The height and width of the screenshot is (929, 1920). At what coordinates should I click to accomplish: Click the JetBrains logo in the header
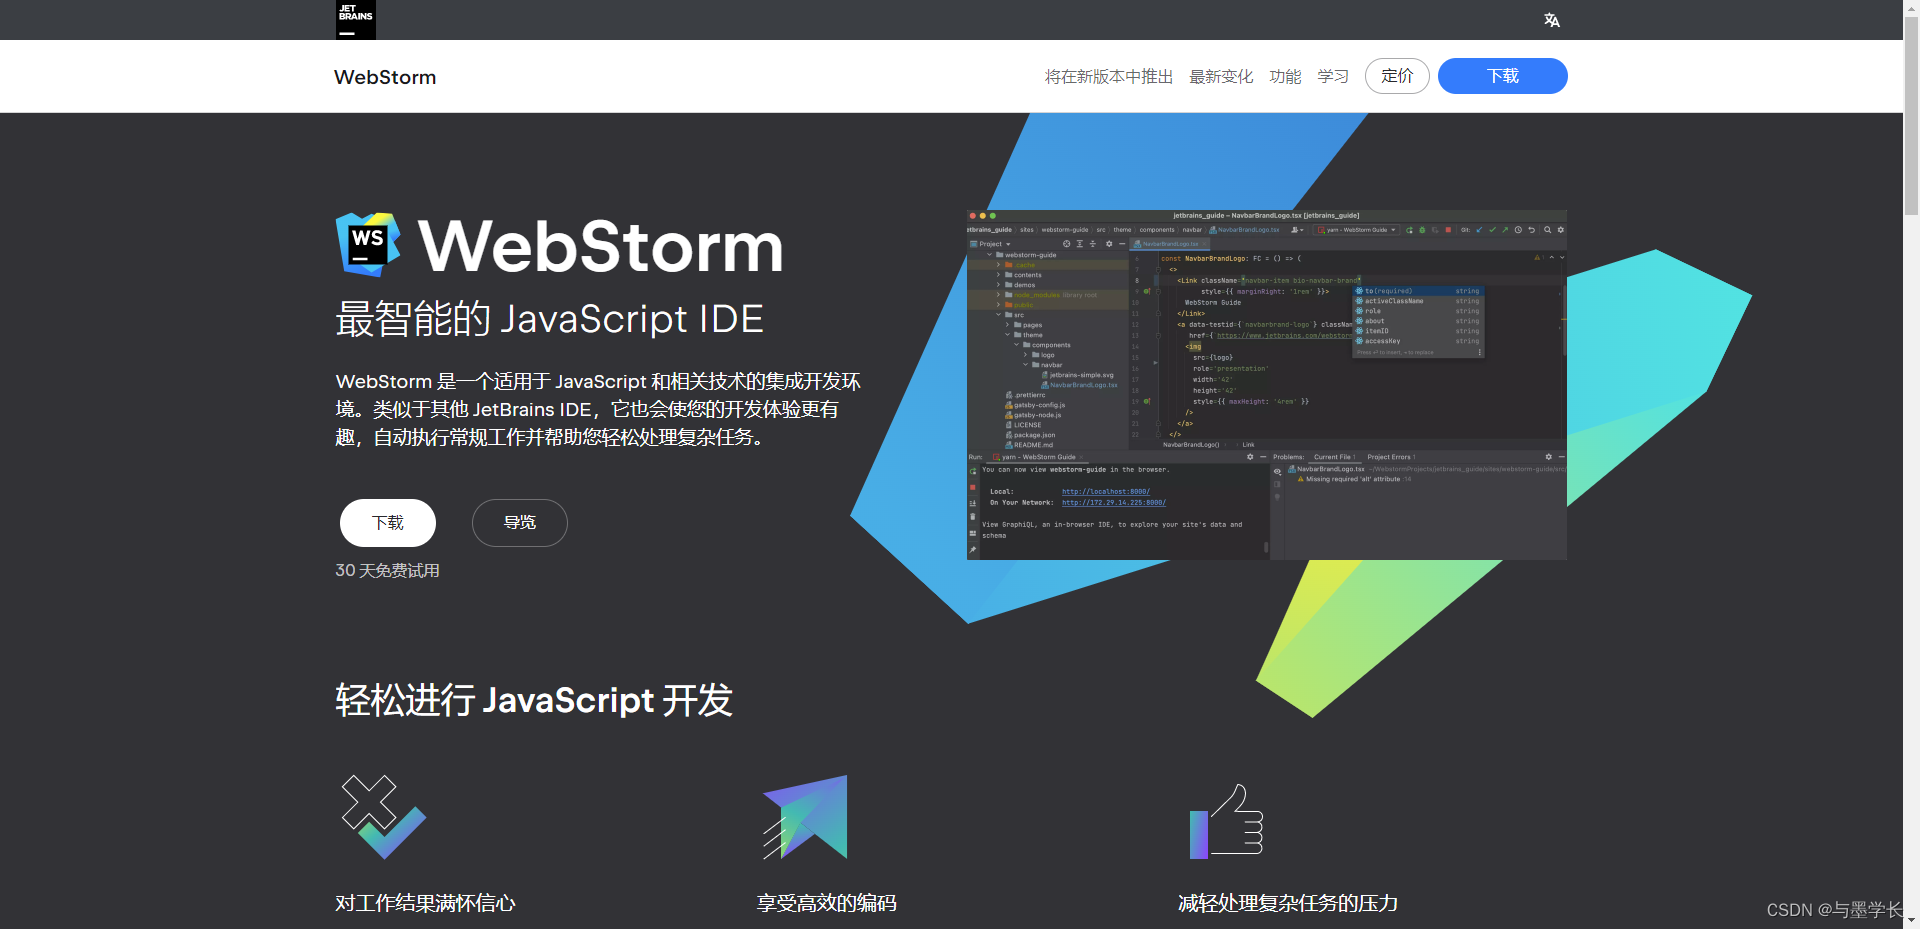click(355, 19)
